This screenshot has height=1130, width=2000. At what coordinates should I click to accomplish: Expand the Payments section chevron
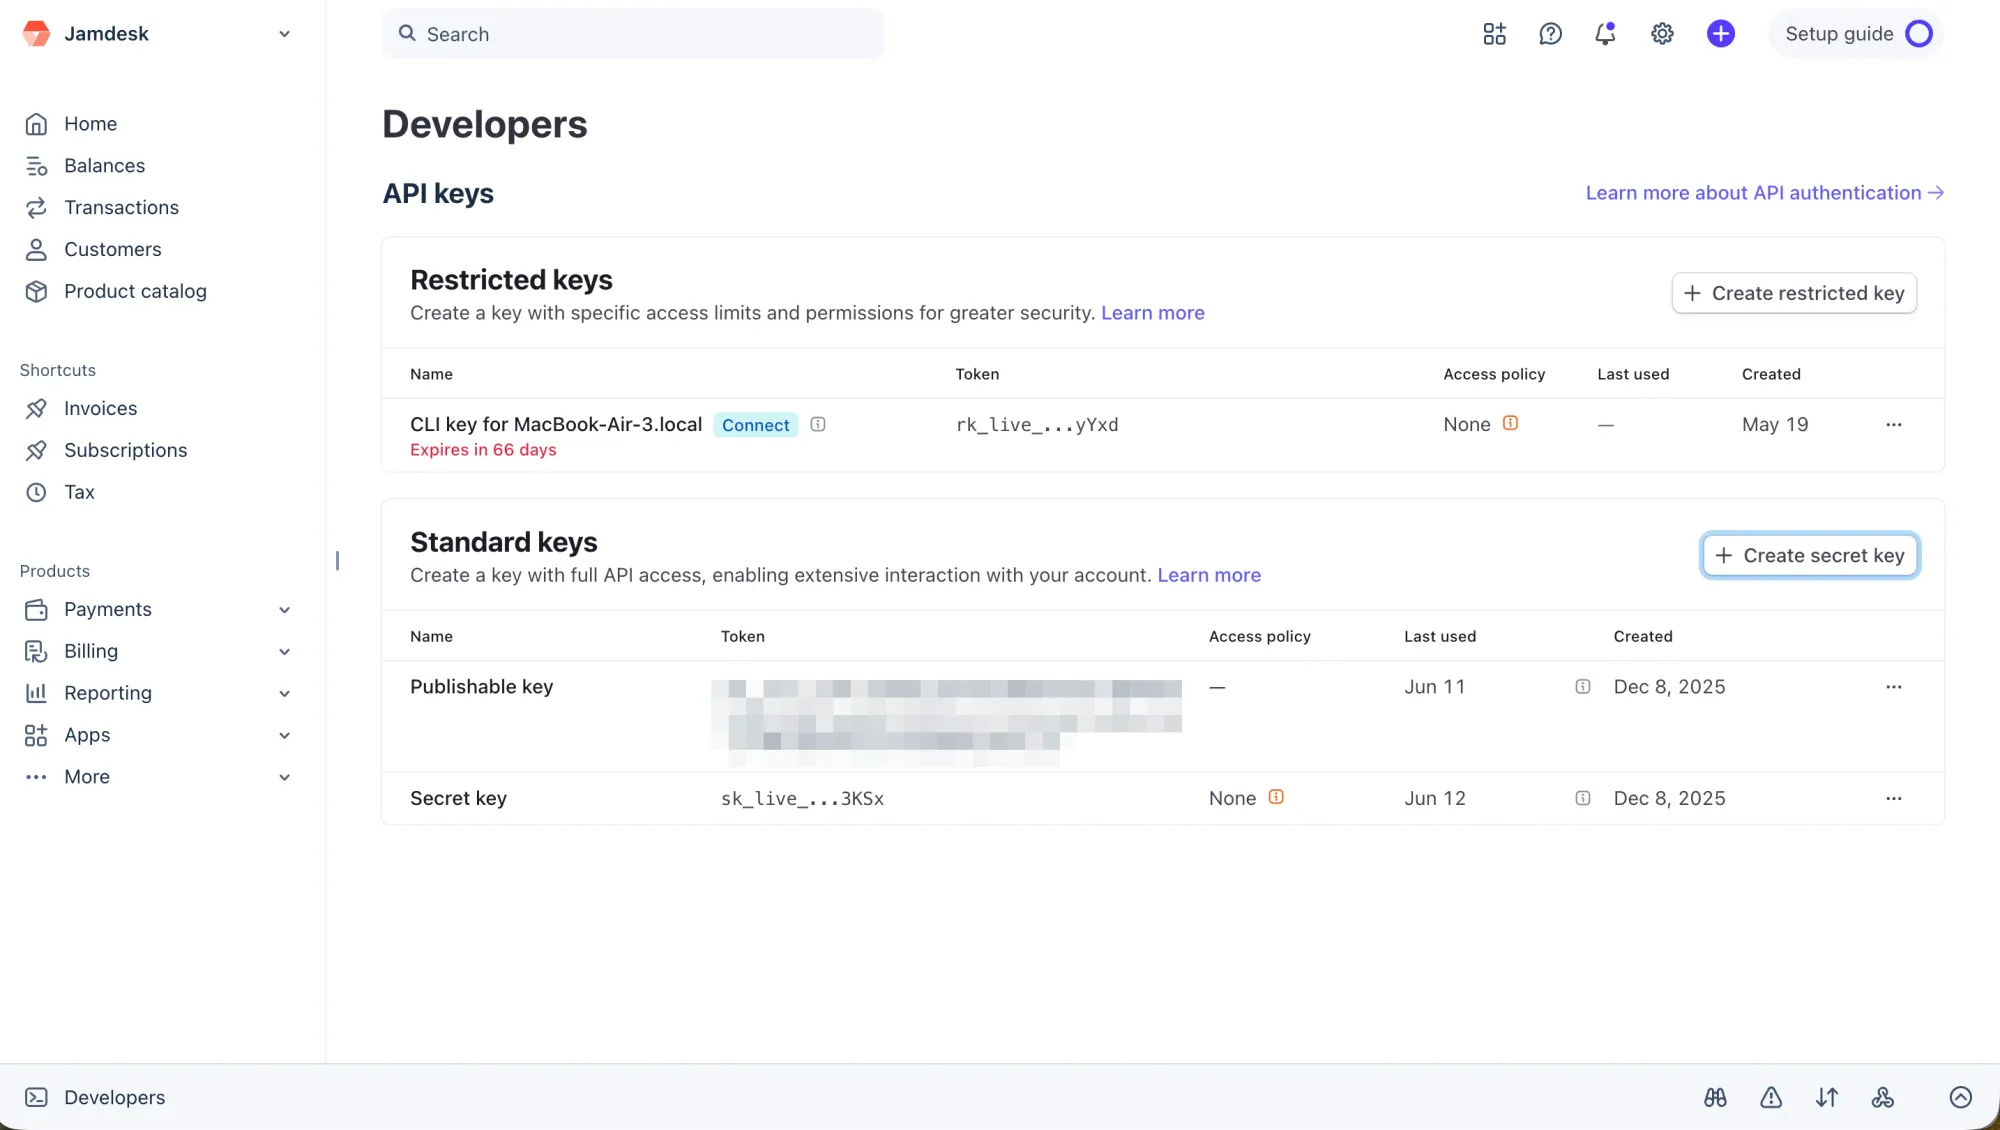[284, 610]
